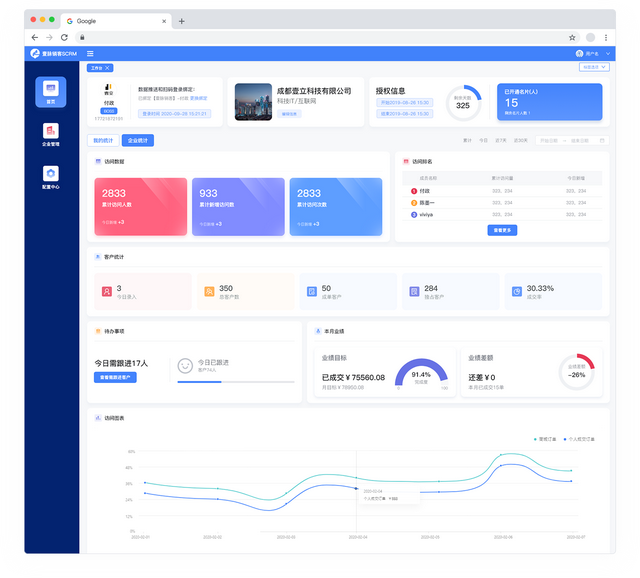Click the 访问排名 section icon

(x=406, y=161)
